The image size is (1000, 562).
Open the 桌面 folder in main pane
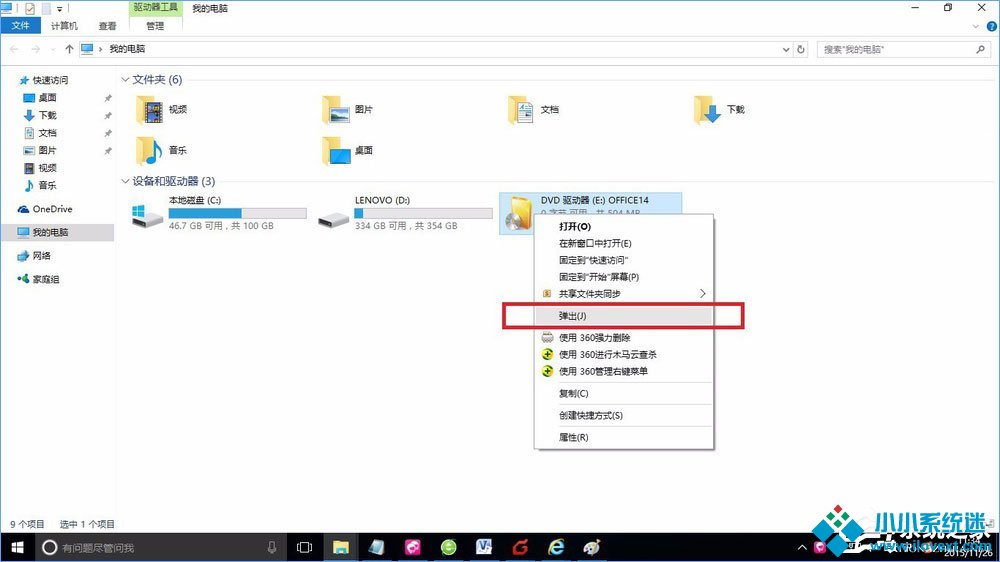(336, 151)
